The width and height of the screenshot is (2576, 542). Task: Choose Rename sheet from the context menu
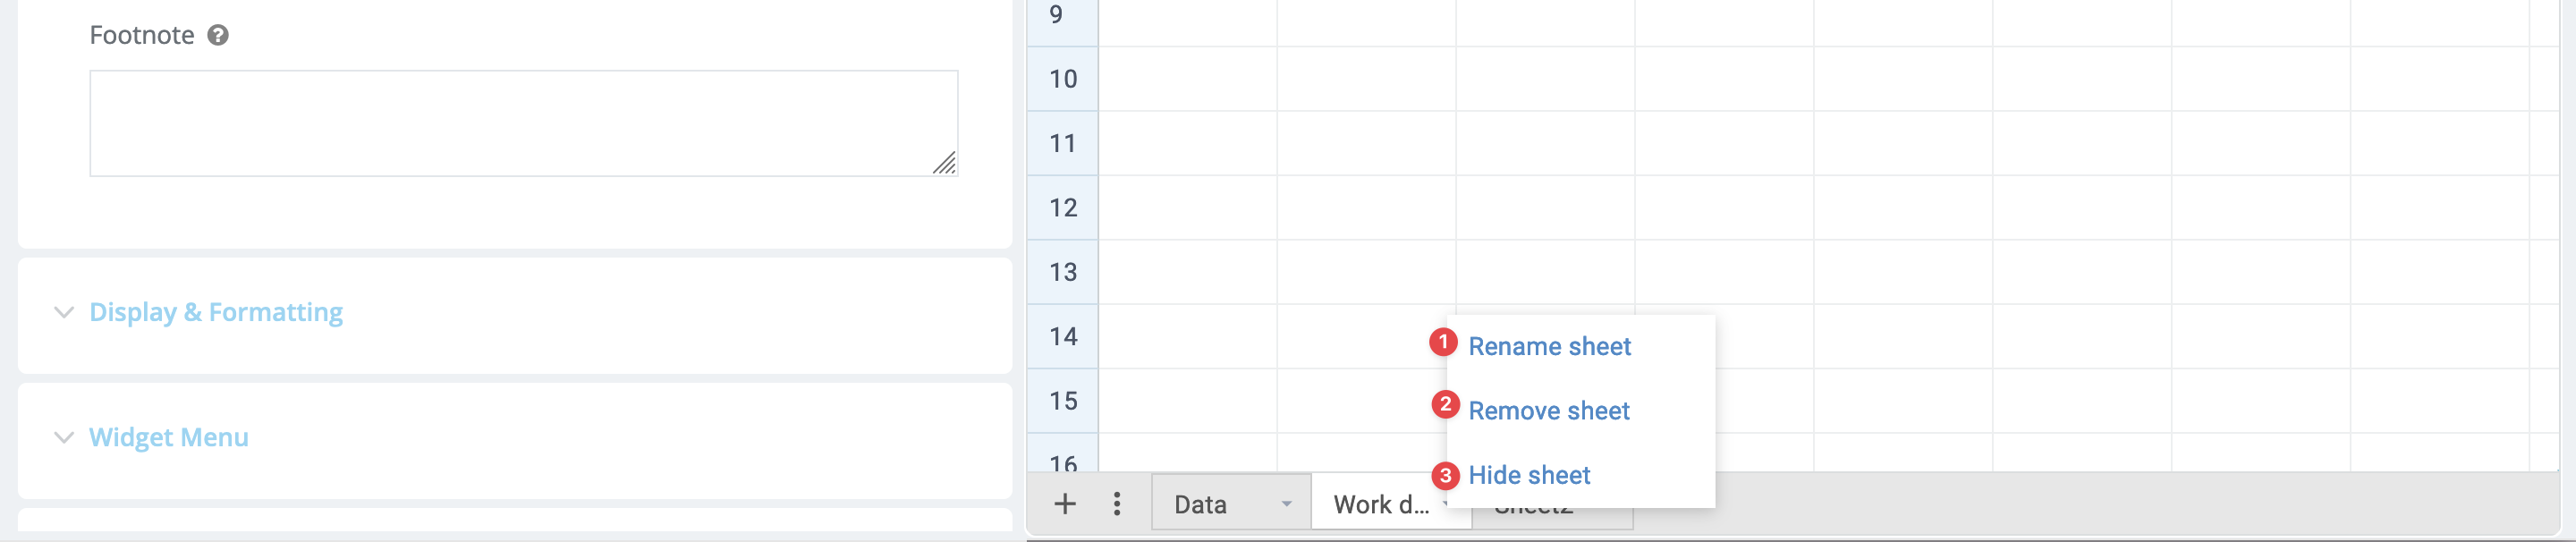[1549, 347]
